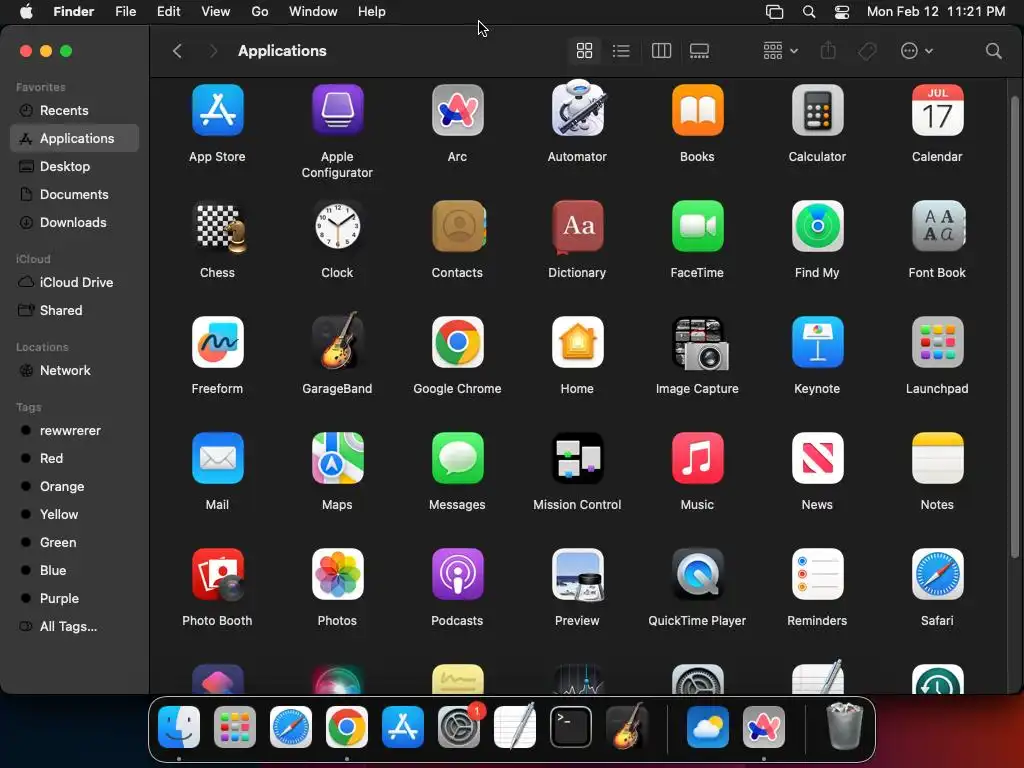Select the Photos app icon
Viewport: 1024px width, 768px height.
(337, 574)
